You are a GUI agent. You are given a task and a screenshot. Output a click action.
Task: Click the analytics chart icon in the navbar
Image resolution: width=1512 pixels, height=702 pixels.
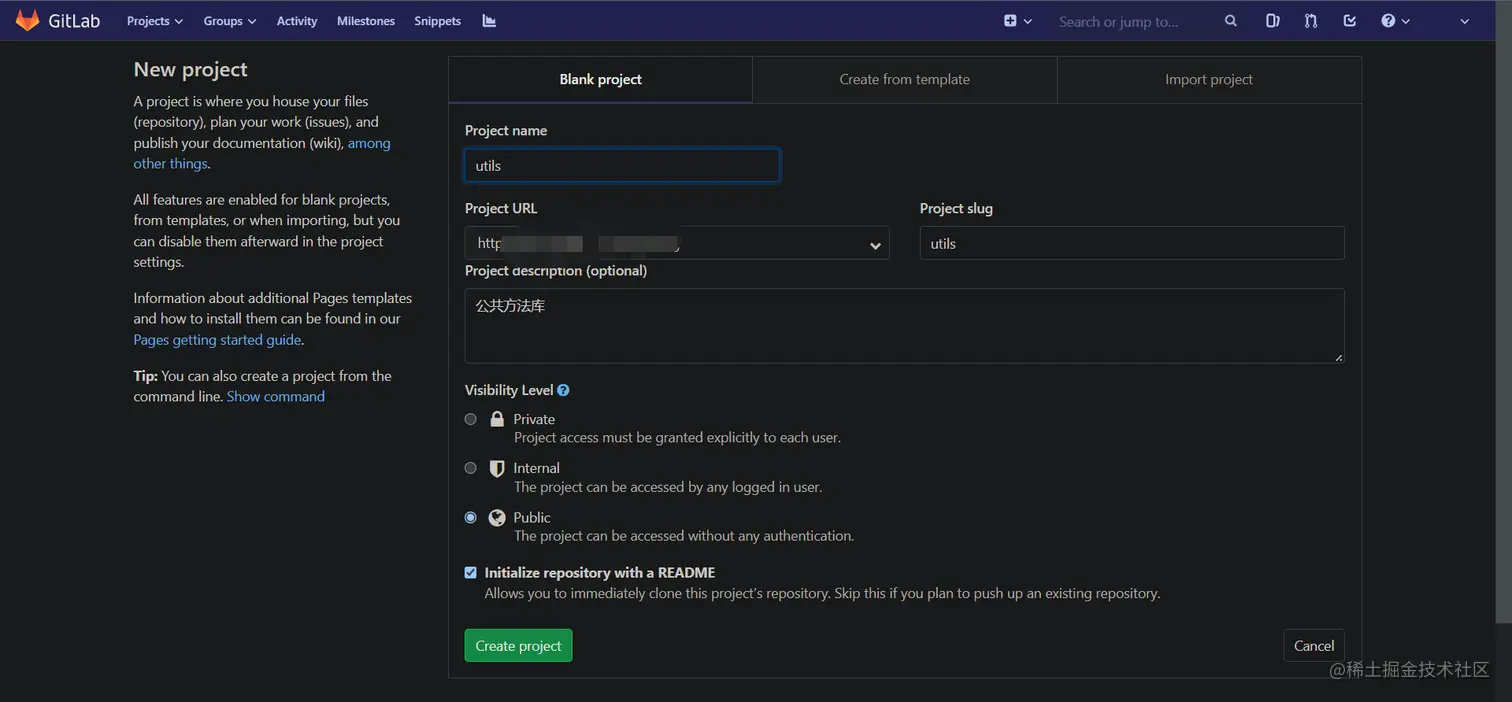[489, 20]
